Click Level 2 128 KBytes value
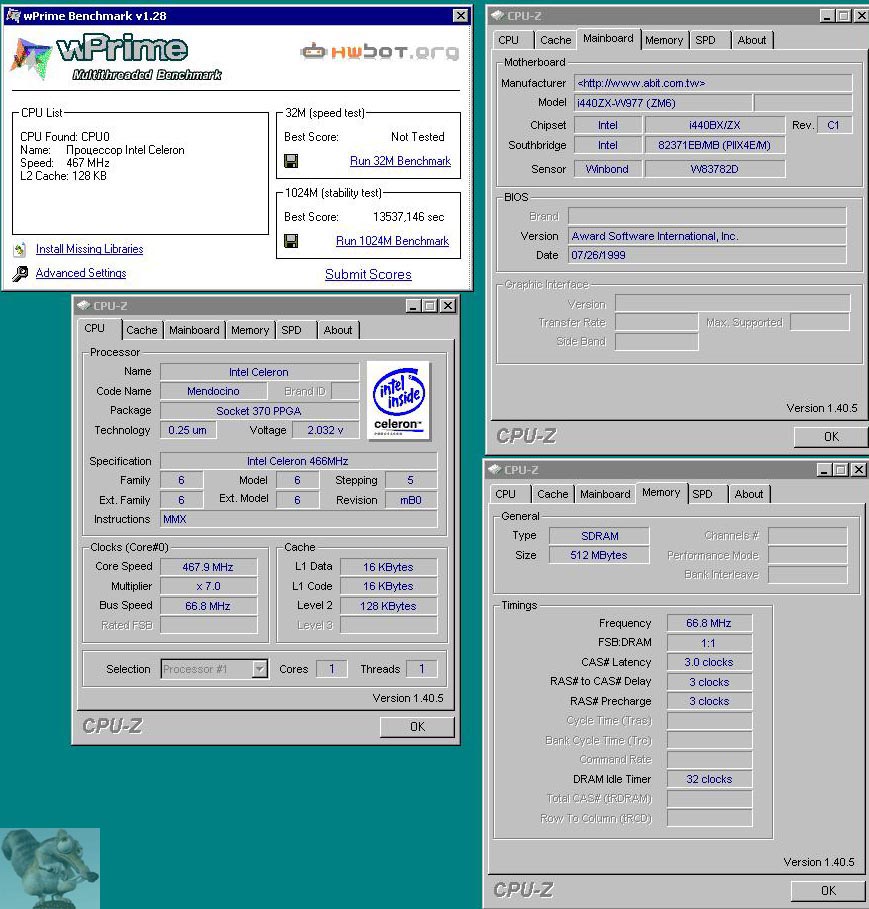This screenshot has height=909, width=869. pos(388,606)
